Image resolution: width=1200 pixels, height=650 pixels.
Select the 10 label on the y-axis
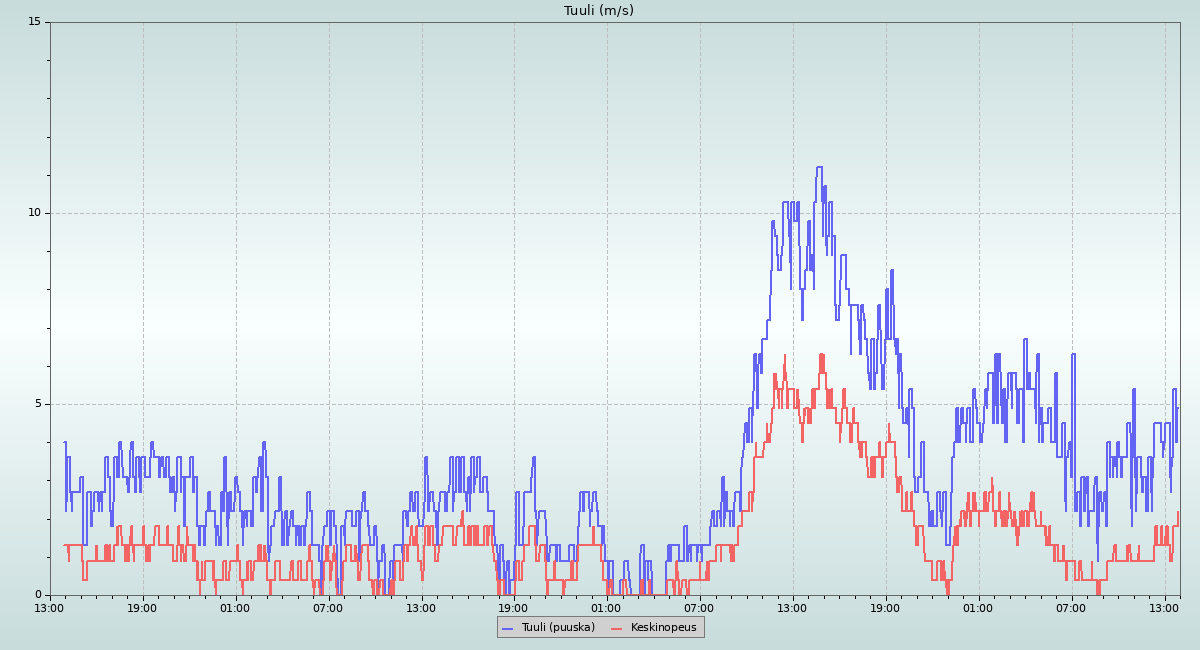[x=34, y=213]
